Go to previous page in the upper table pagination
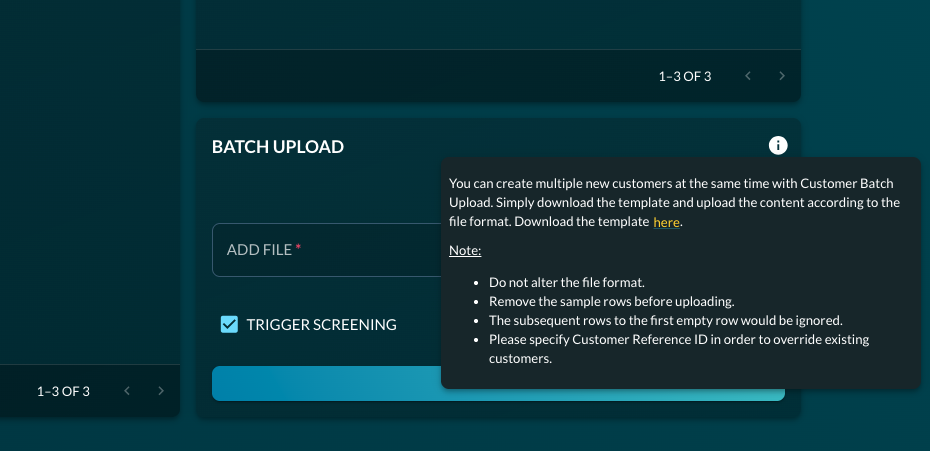Image resolution: width=930 pixels, height=451 pixels. click(748, 76)
